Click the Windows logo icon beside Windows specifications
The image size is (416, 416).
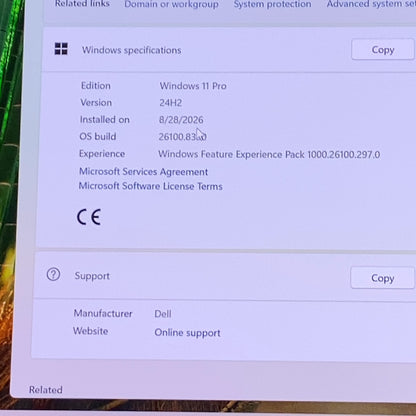point(61,49)
